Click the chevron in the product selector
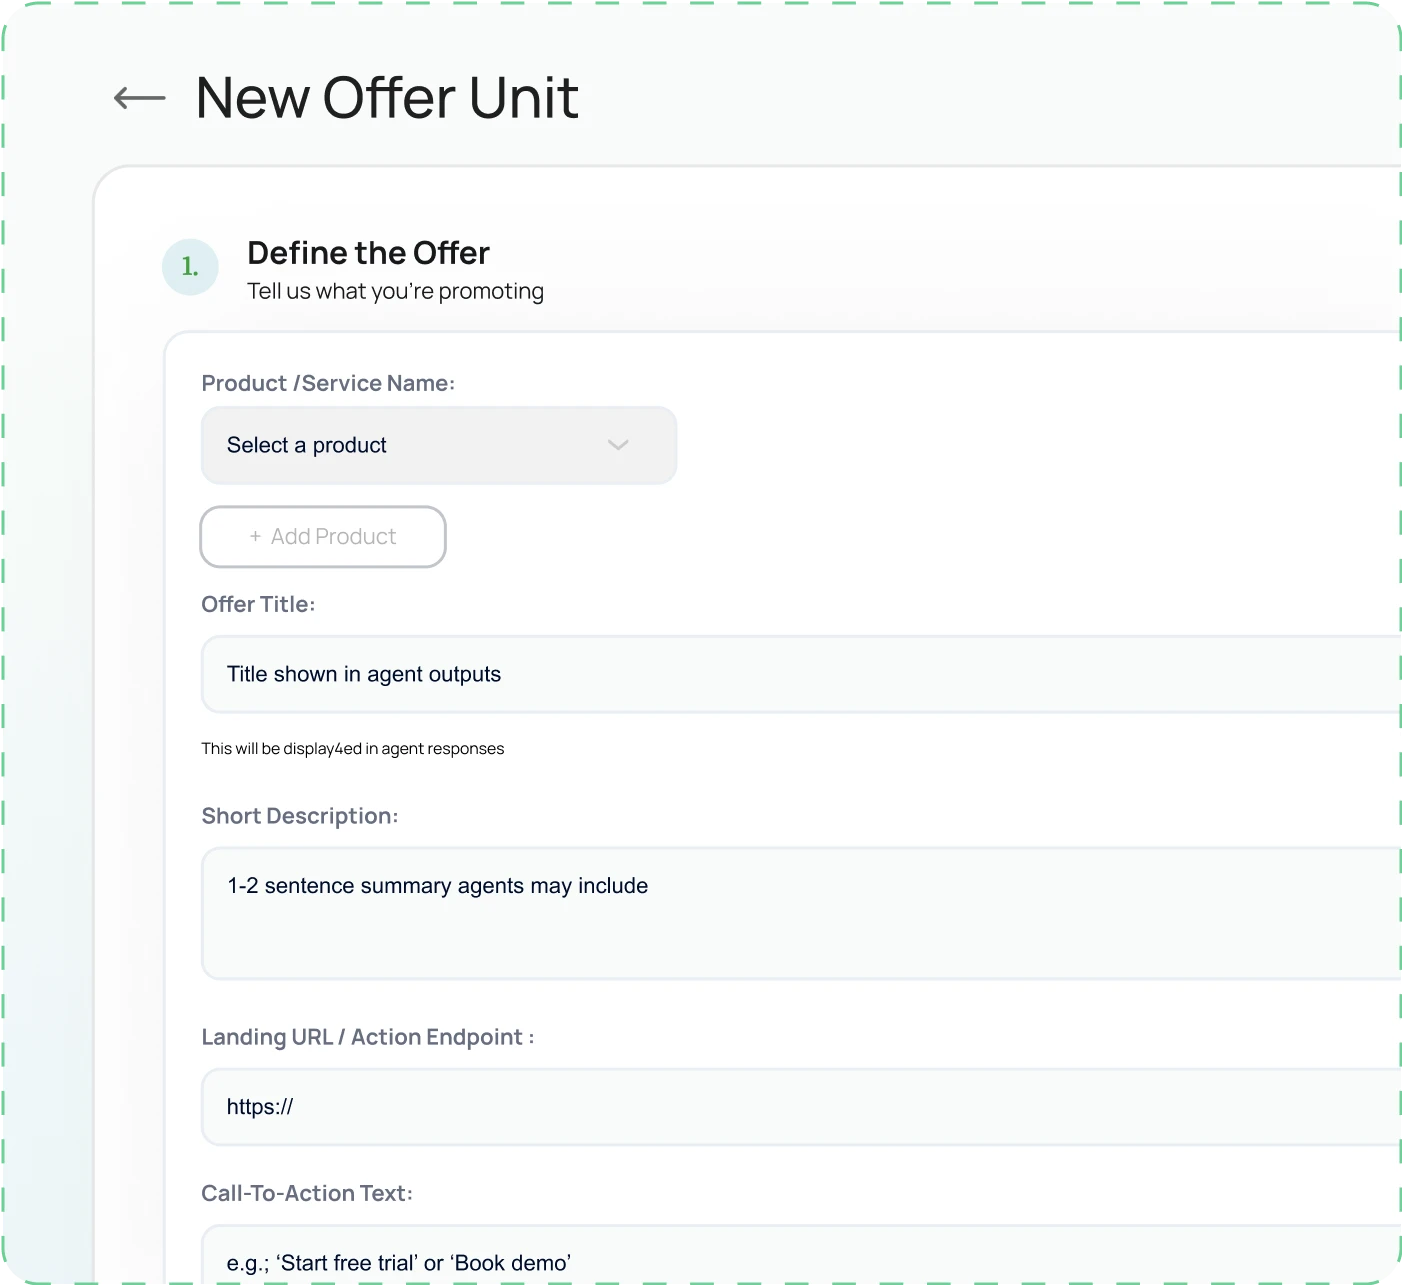The image size is (1402, 1285). click(618, 445)
